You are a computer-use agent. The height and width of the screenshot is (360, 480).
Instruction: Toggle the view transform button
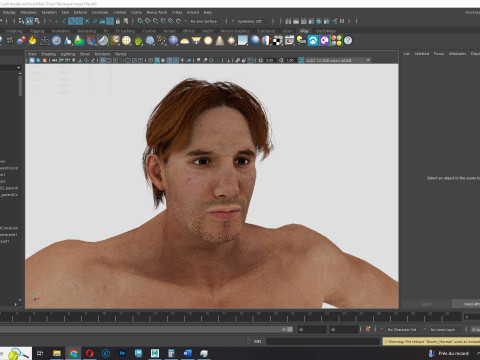301,60
